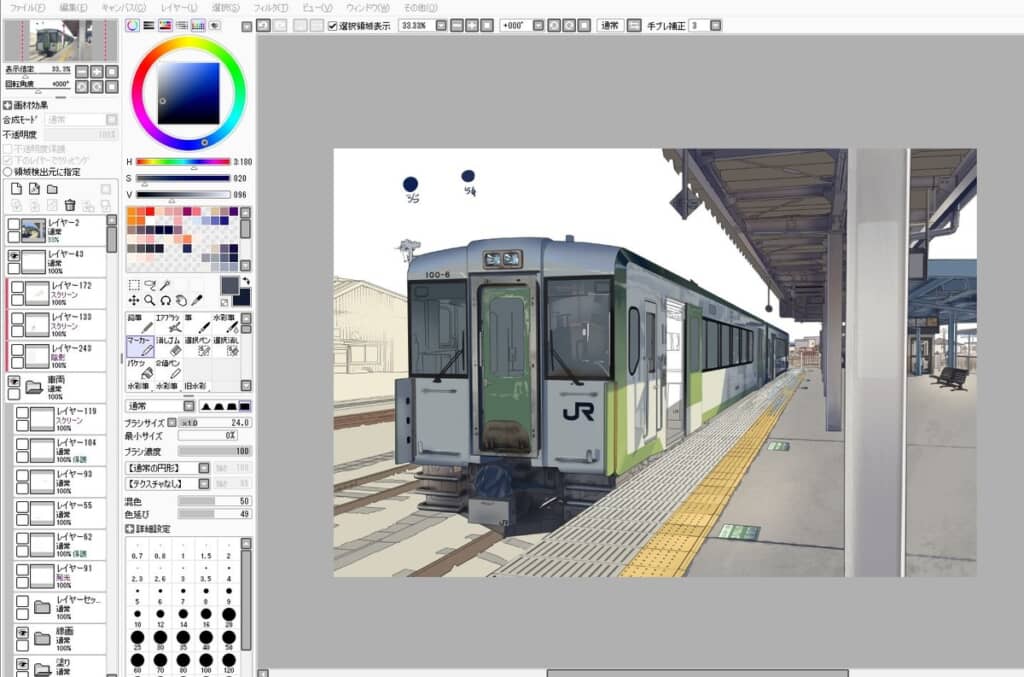1024x677 pixels.
Task: Select the rectangular selection tool
Action: coord(134,285)
